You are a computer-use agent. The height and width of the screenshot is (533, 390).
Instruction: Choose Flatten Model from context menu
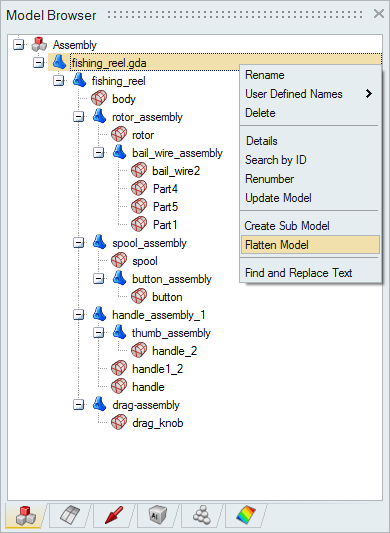[310, 245]
